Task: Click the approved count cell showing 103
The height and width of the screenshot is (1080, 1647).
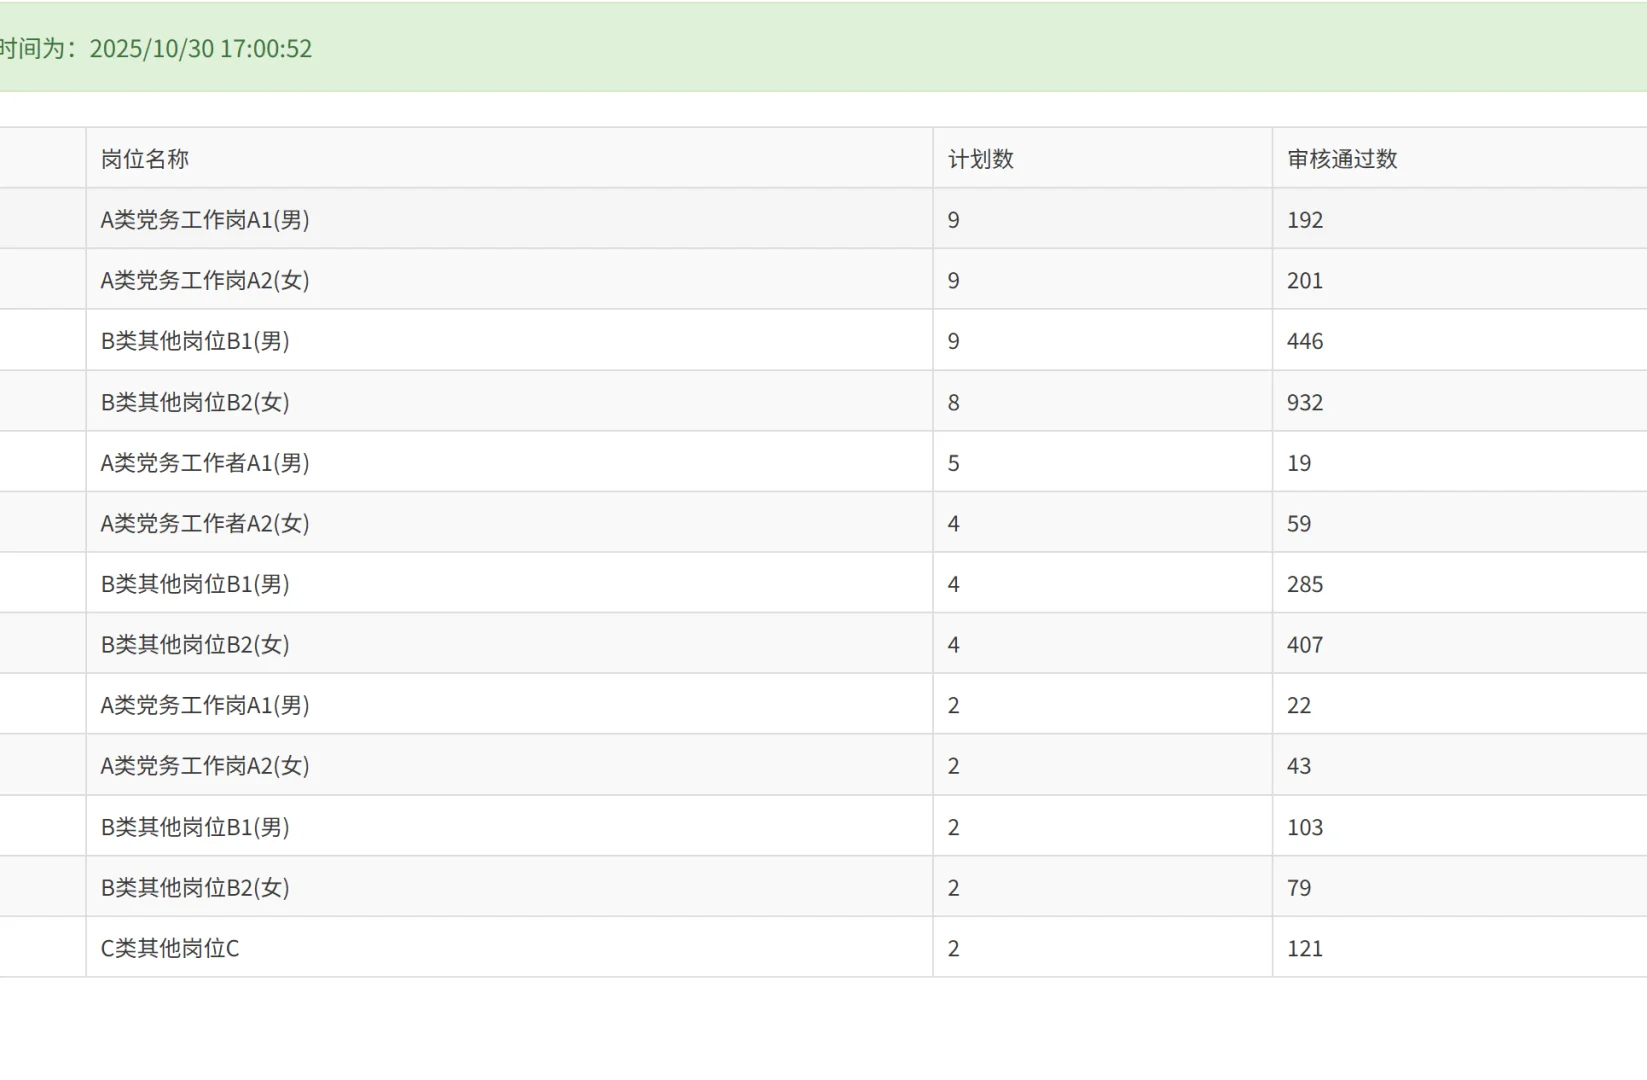Action: (1459, 827)
